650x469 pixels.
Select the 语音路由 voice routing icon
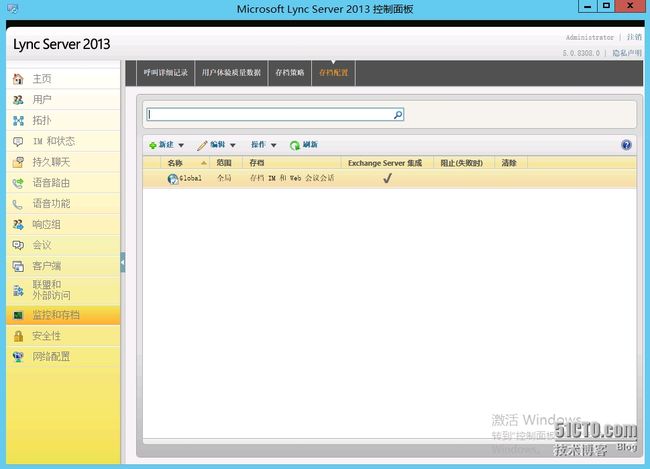click(18, 183)
